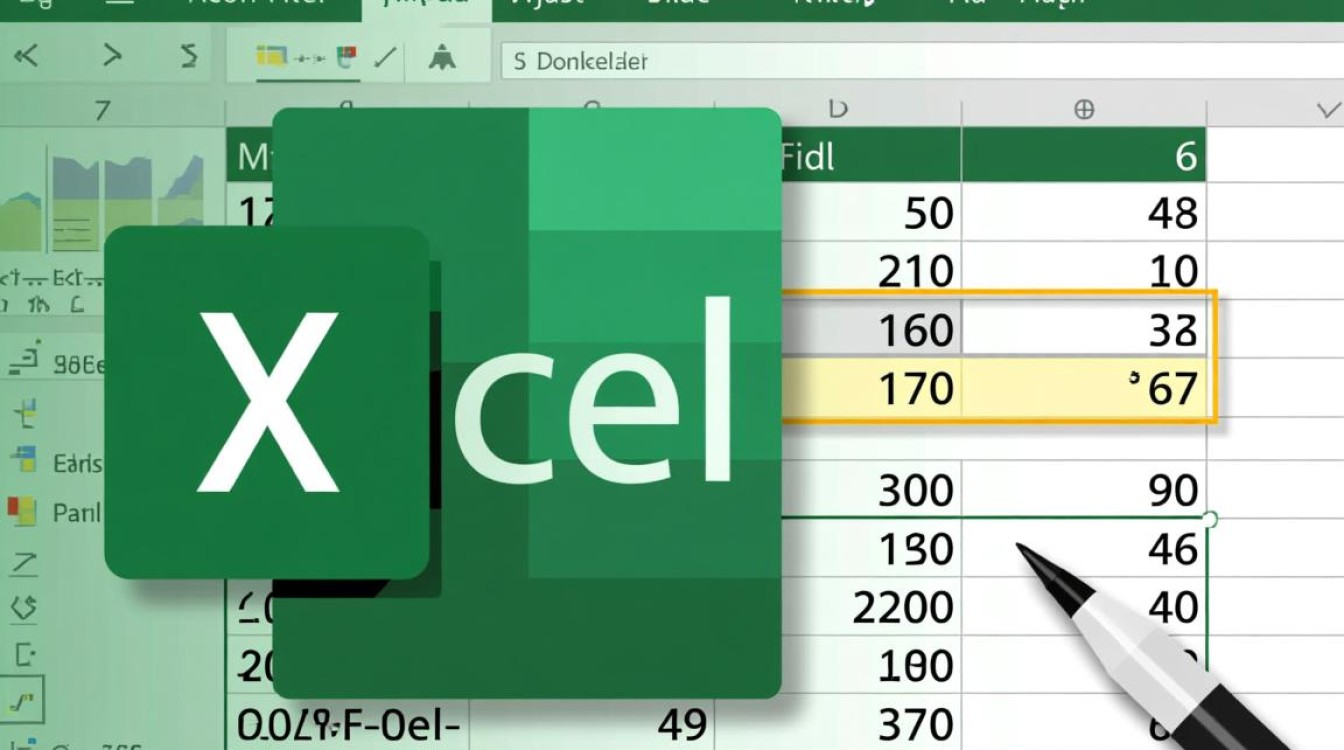Click the red and yellow Panl icon
The width and height of the screenshot is (1344, 750).
22,512
